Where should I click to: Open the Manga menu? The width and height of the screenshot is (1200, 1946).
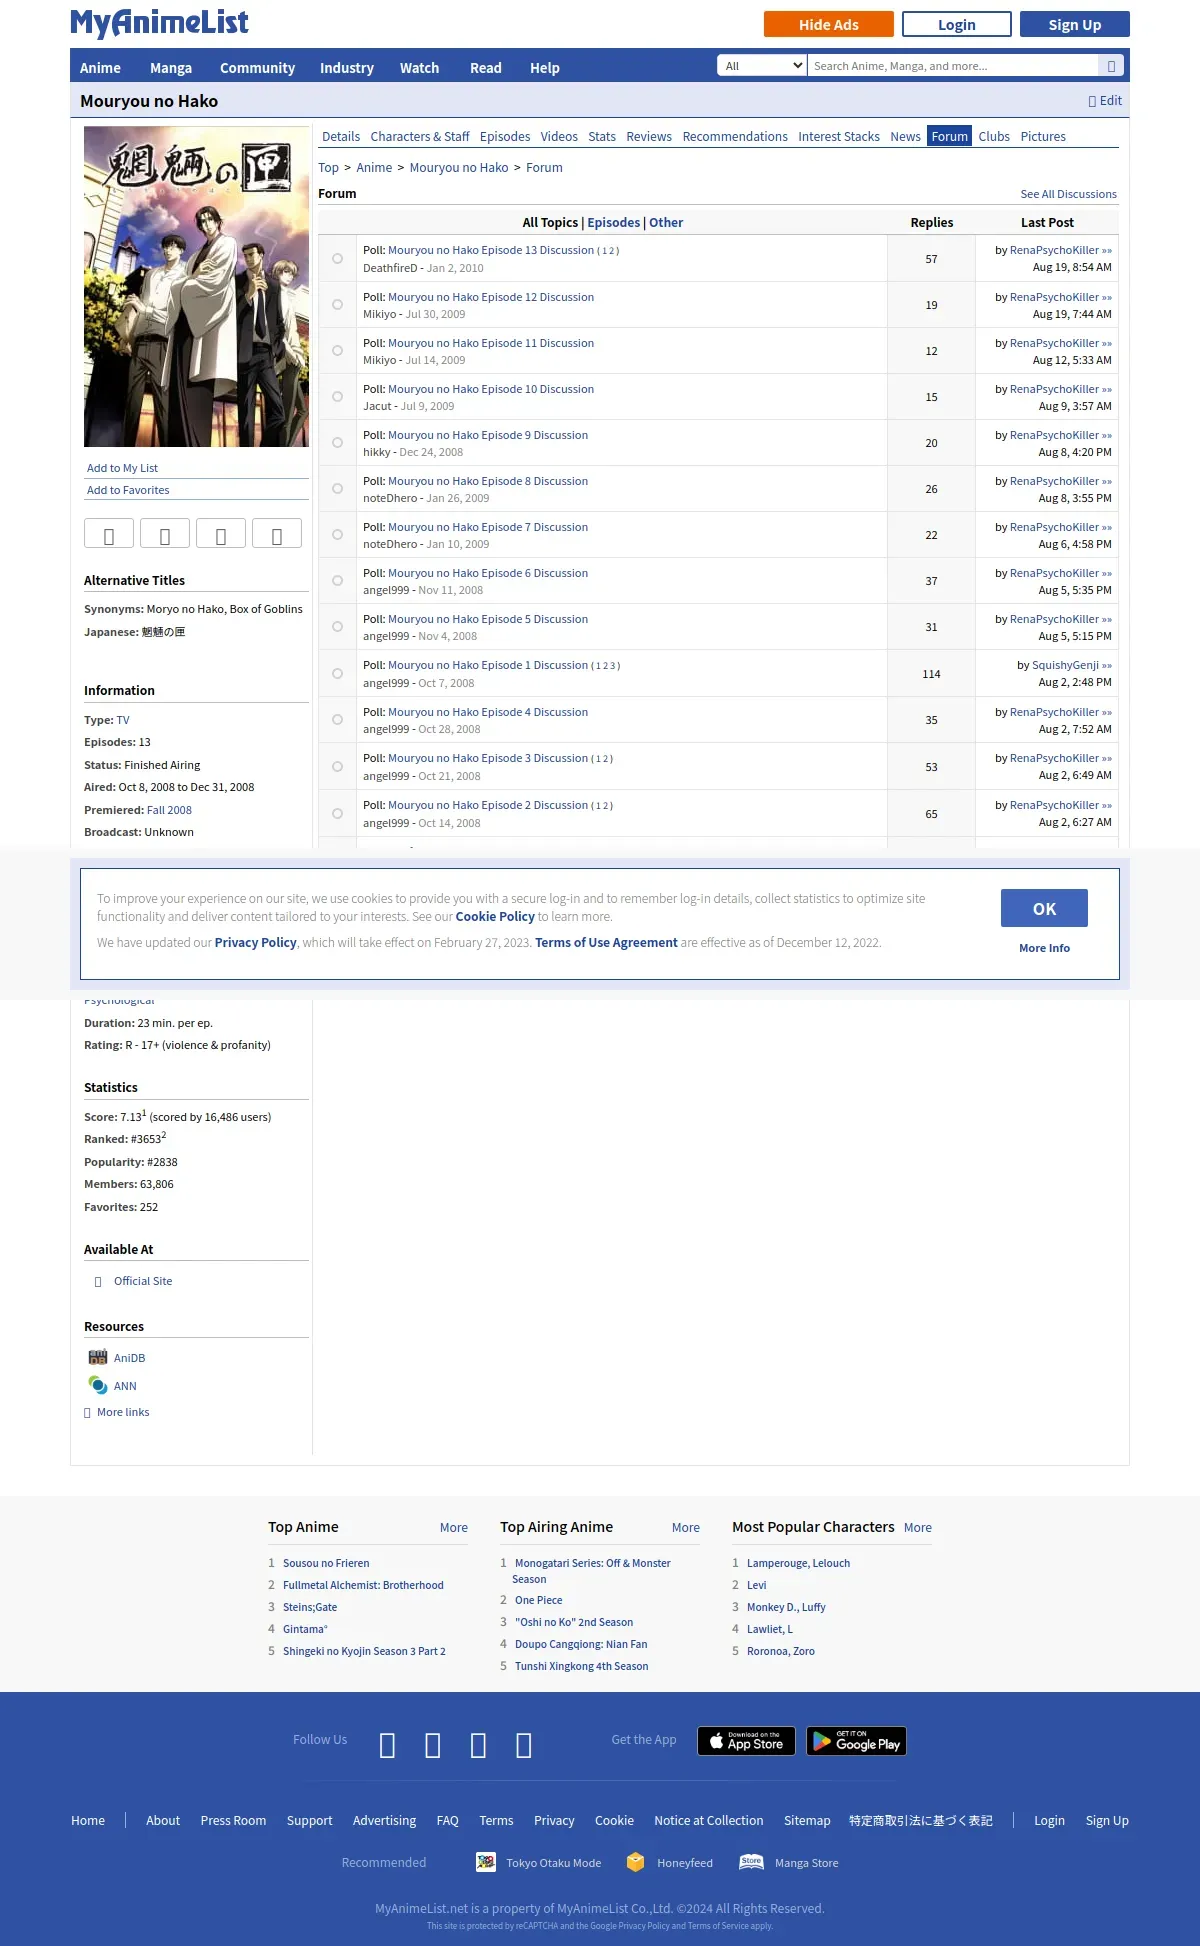171,68
